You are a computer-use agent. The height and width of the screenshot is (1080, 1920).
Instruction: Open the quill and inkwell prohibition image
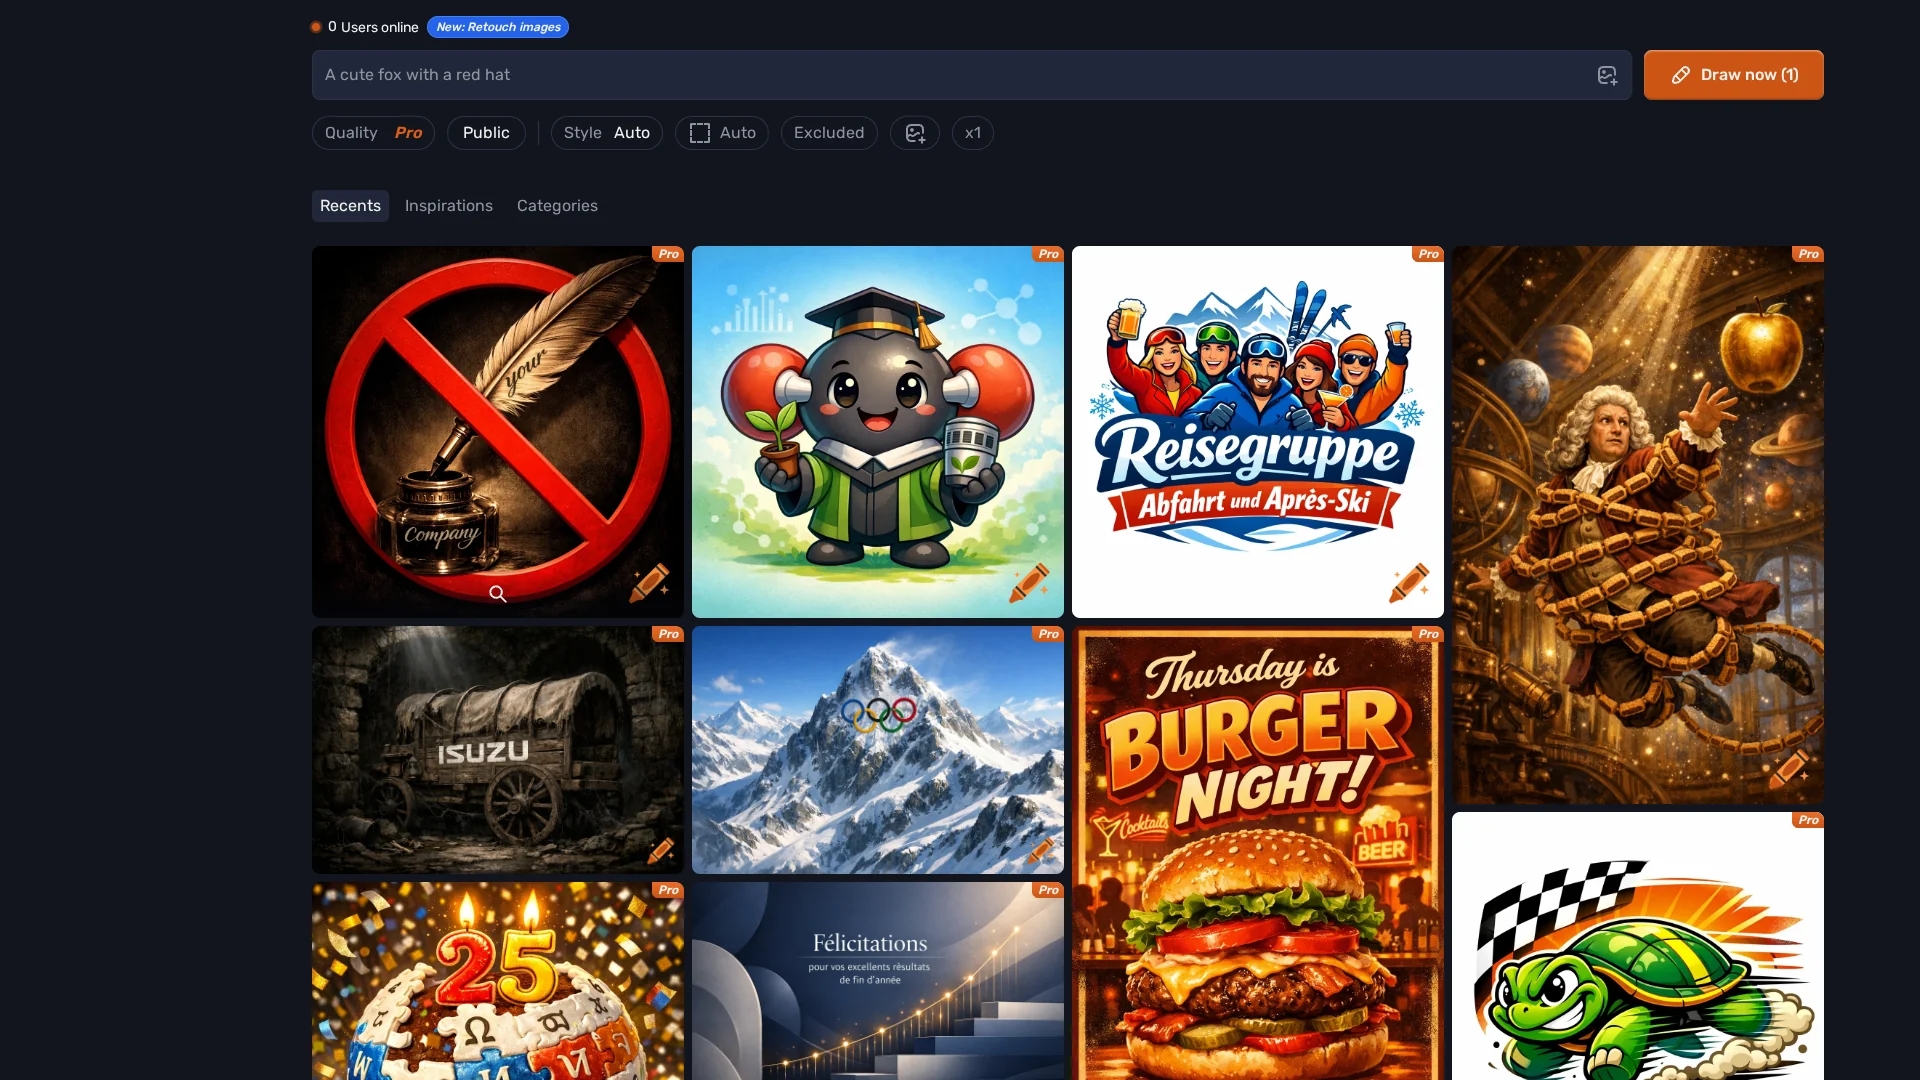[498, 432]
